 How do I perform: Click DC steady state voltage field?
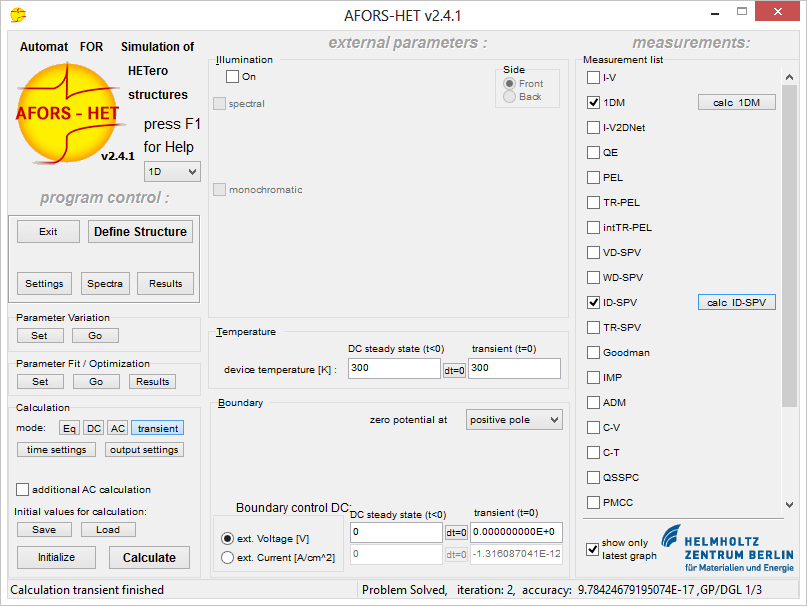coord(396,532)
